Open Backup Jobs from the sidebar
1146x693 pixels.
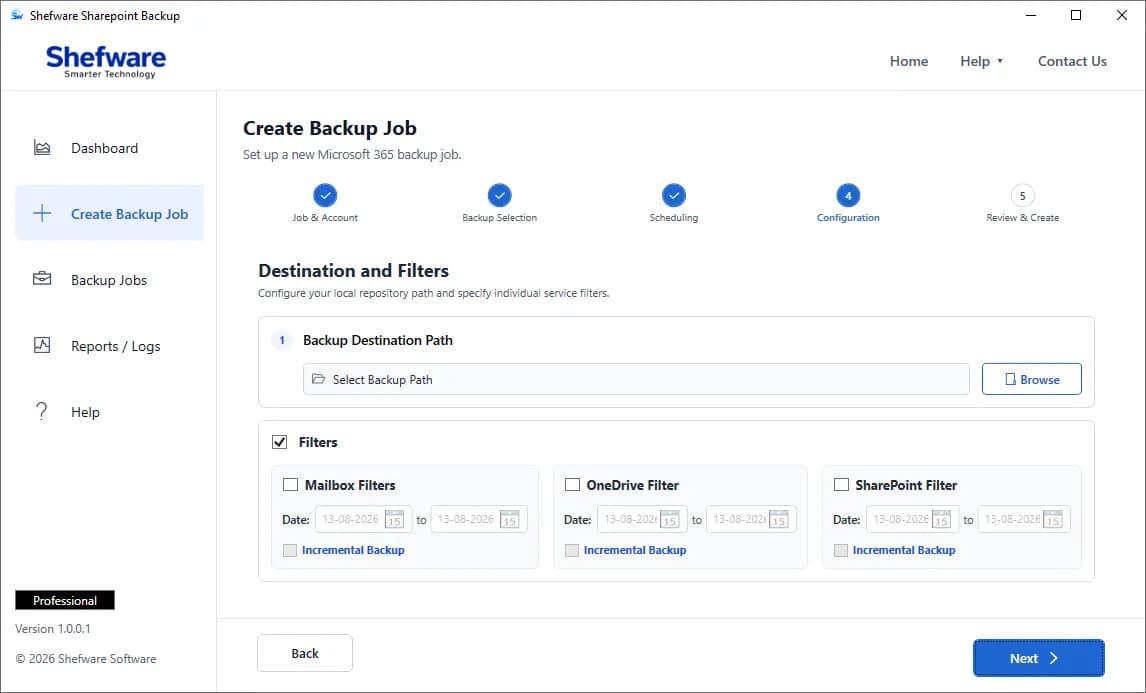pyautogui.click(x=110, y=280)
